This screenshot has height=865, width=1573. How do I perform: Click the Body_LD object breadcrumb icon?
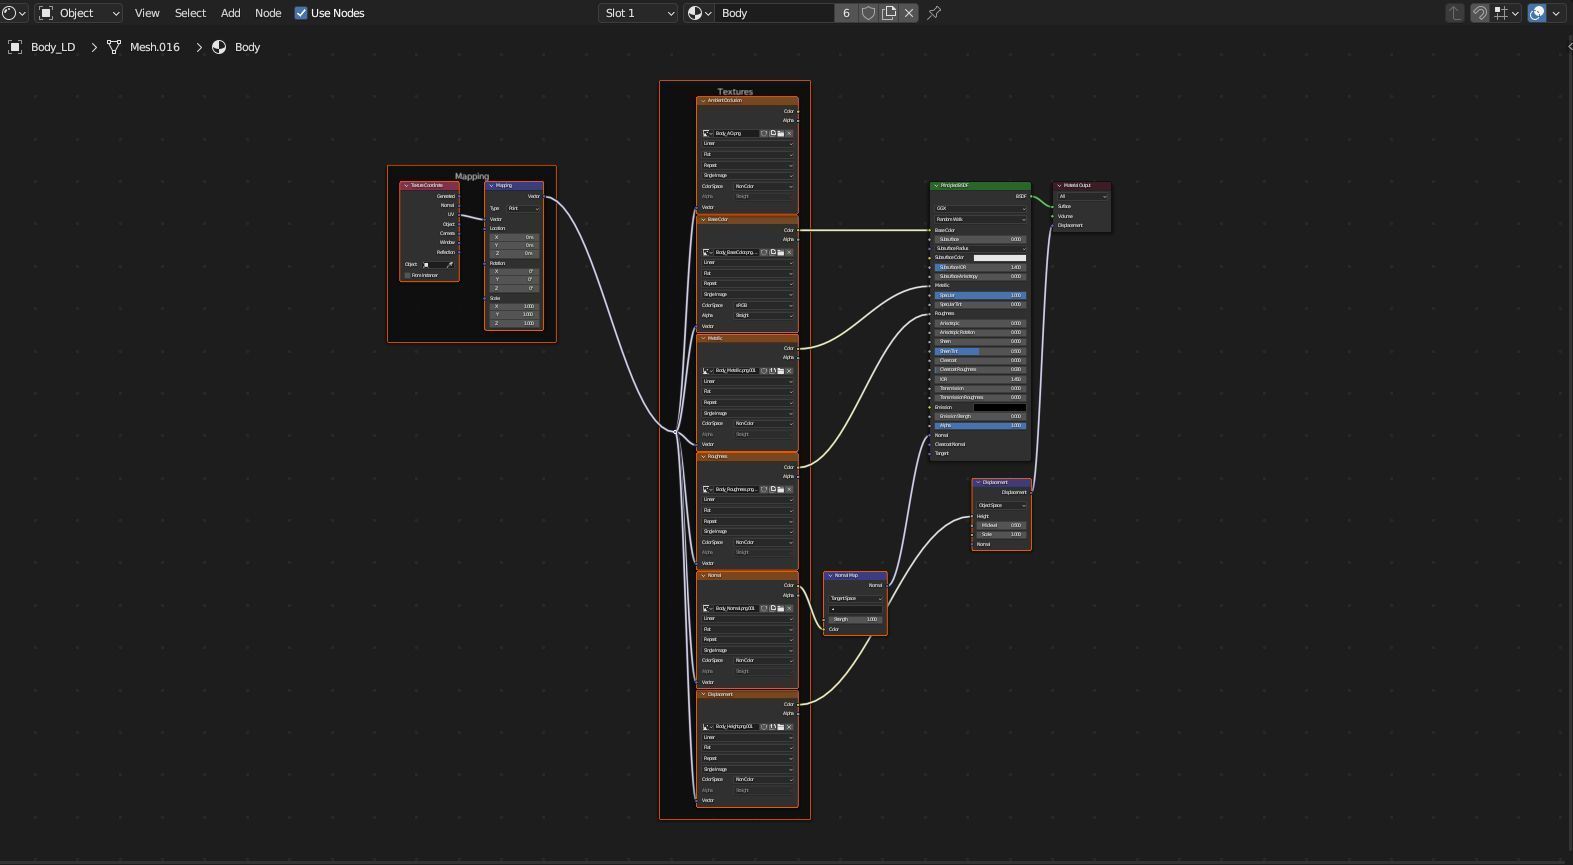tap(15, 47)
